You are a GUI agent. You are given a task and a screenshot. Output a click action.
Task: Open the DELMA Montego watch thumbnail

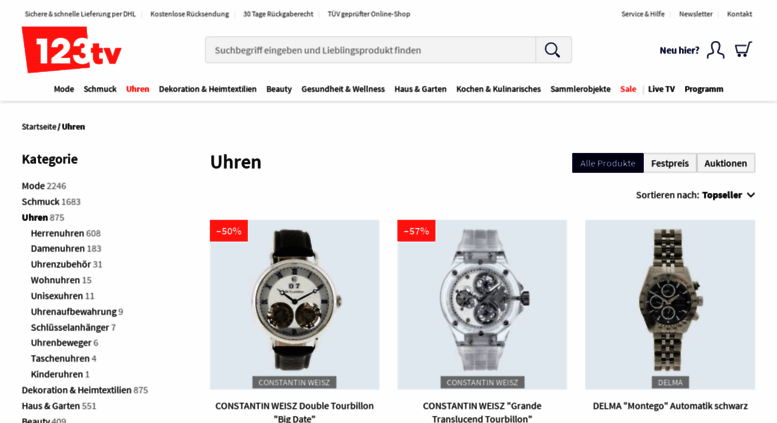point(670,305)
